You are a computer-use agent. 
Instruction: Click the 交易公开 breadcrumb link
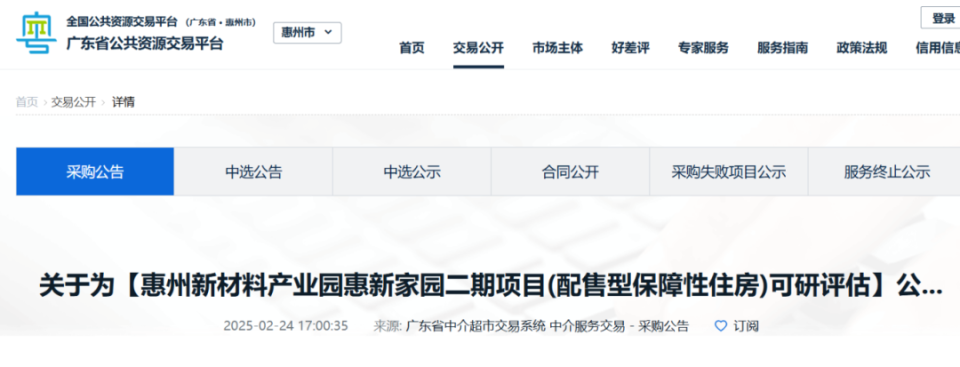(73, 102)
